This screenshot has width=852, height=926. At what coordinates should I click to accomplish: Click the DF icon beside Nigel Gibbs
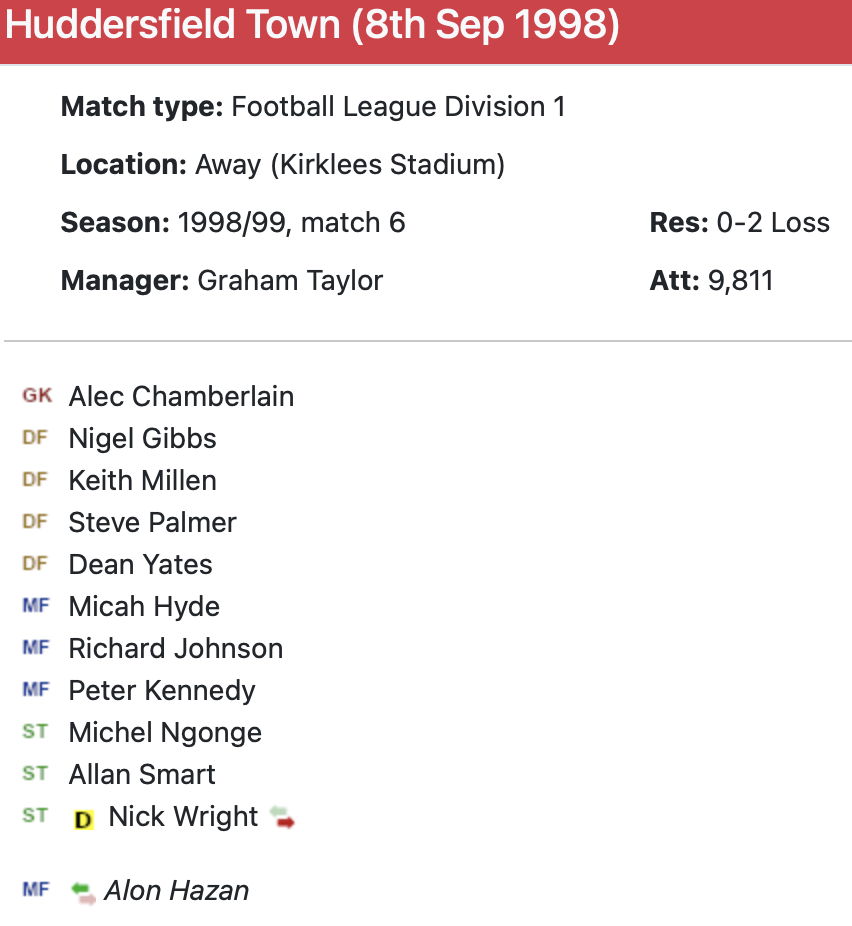(35, 438)
